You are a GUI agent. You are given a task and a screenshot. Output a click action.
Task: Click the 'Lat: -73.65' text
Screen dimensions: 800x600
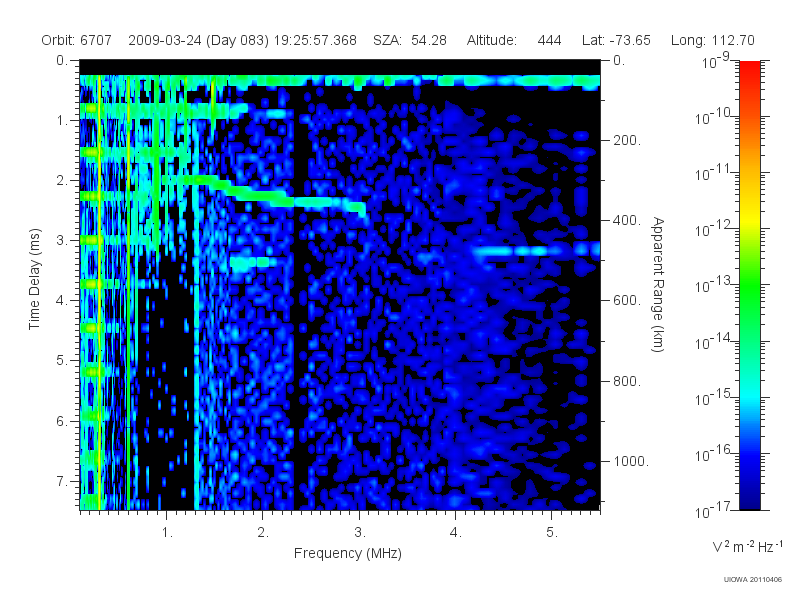pos(616,40)
